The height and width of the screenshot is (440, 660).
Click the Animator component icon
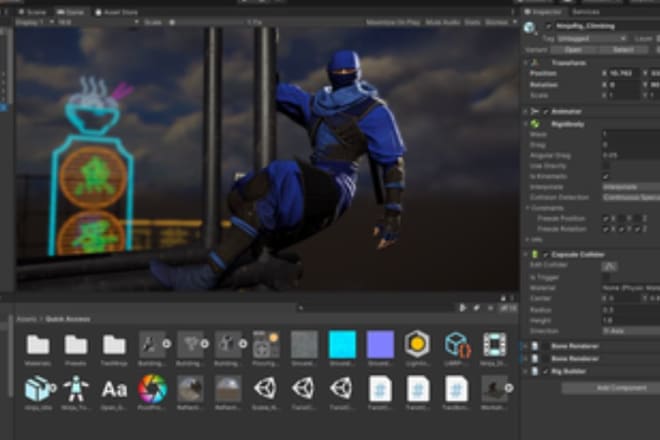(x=535, y=112)
